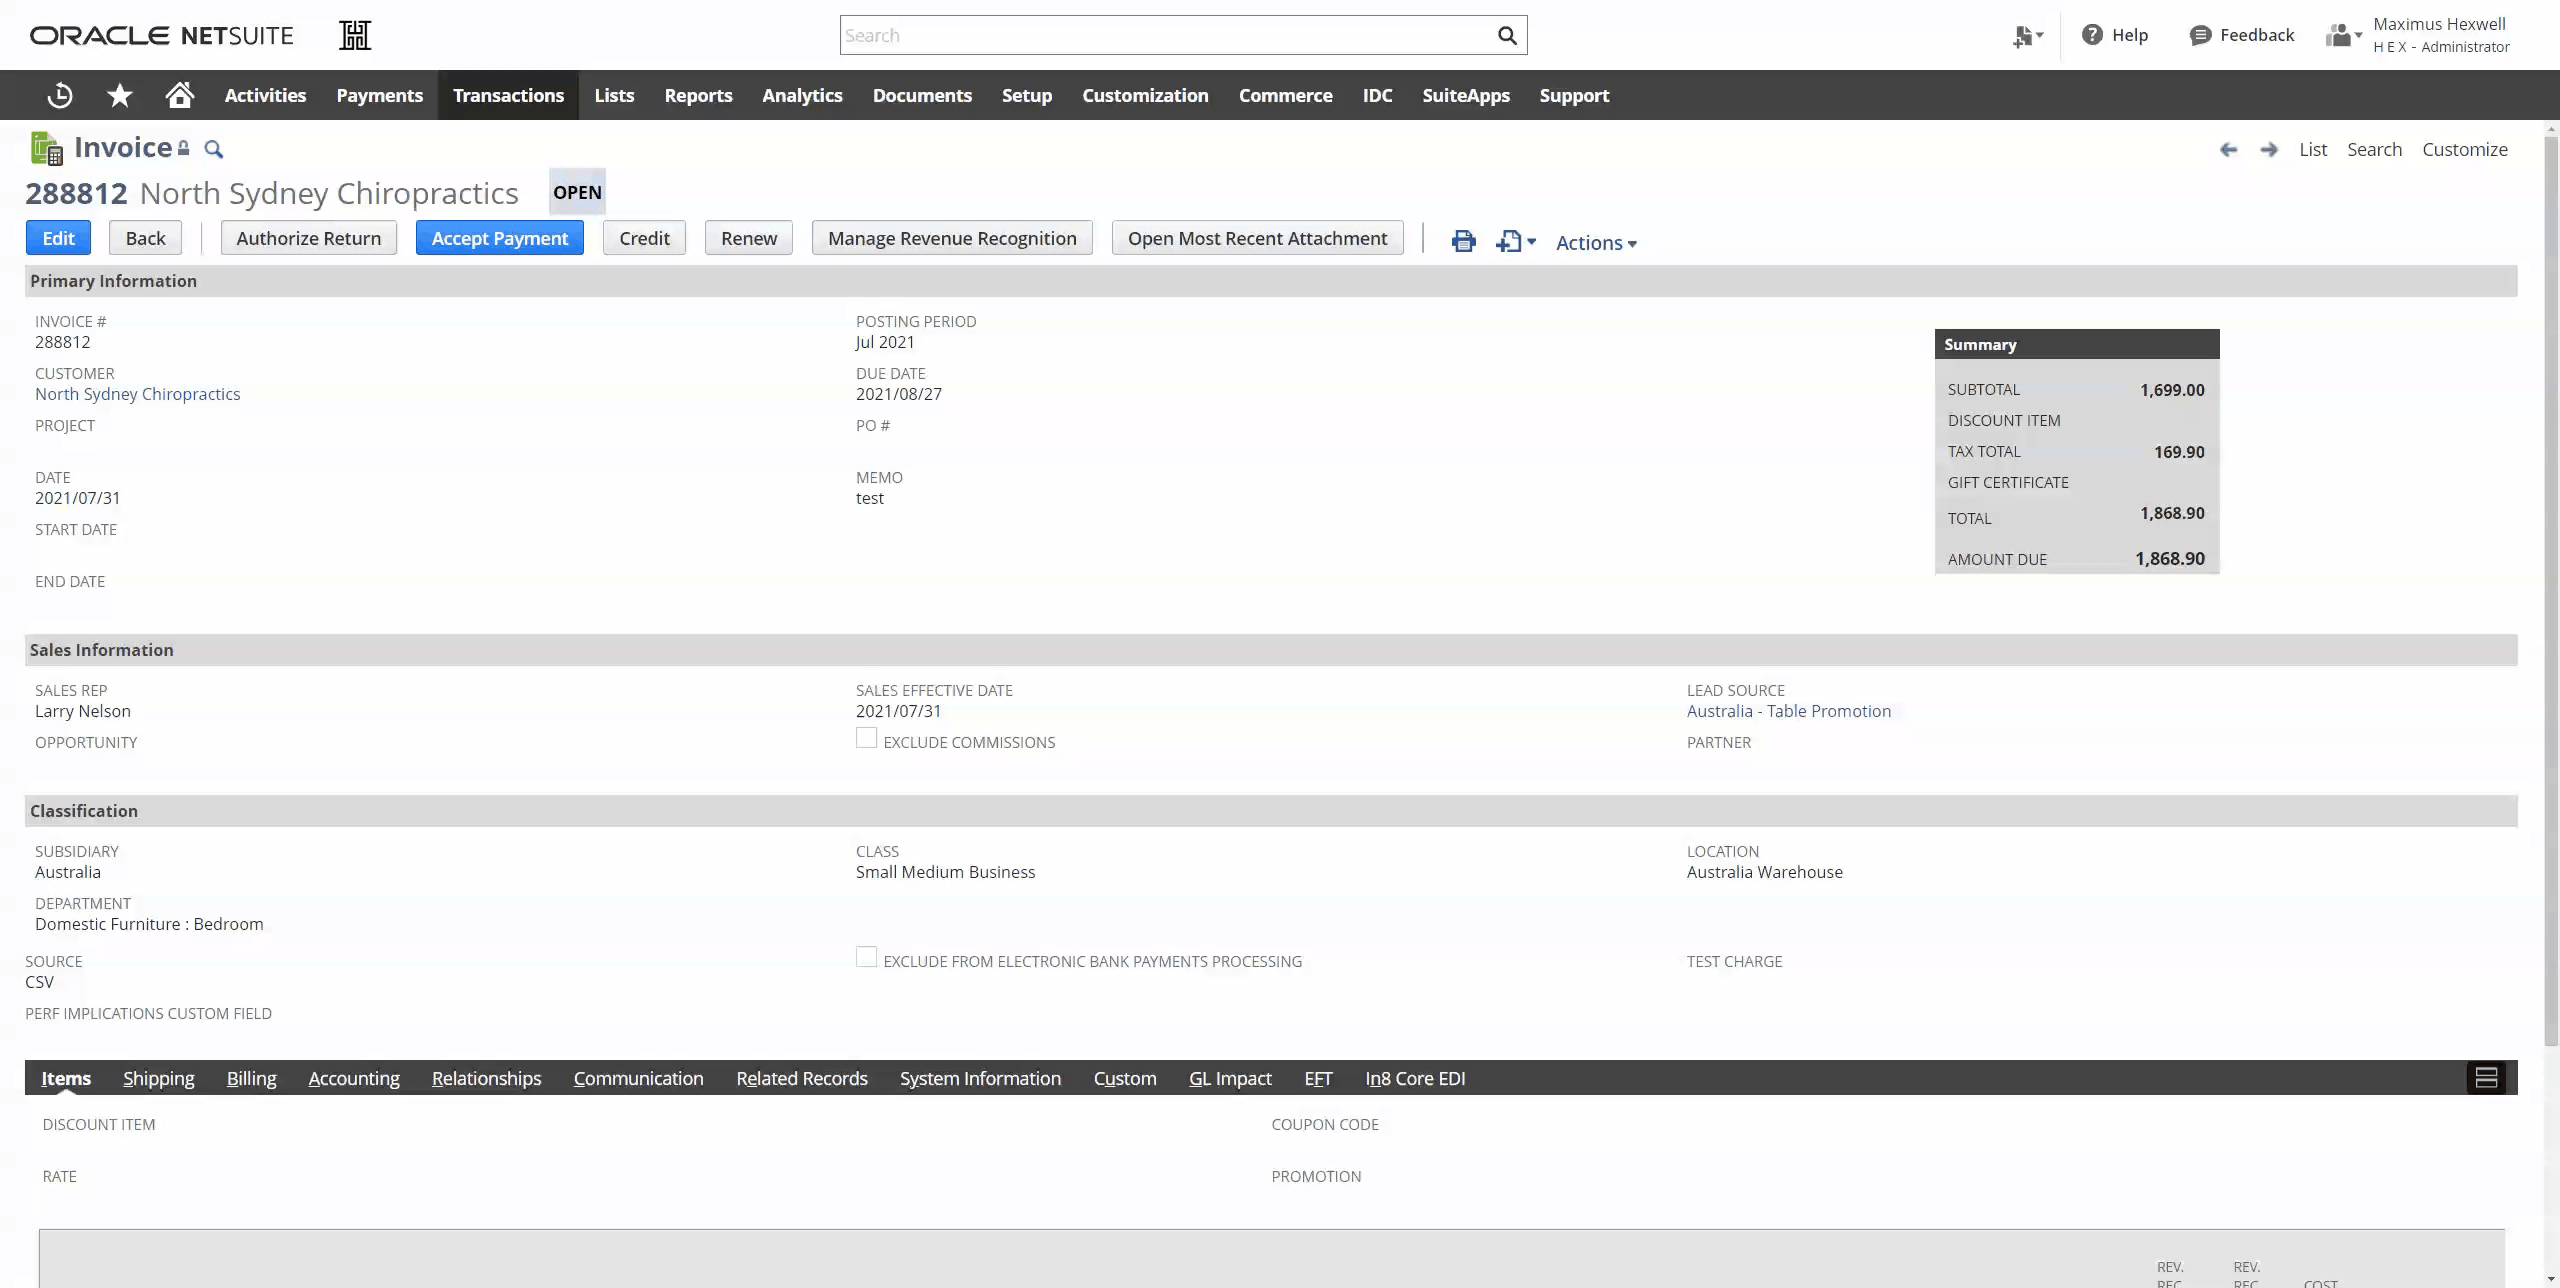
Task: Switch to the GL Impact subtab
Action: tap(1230, 1078)
